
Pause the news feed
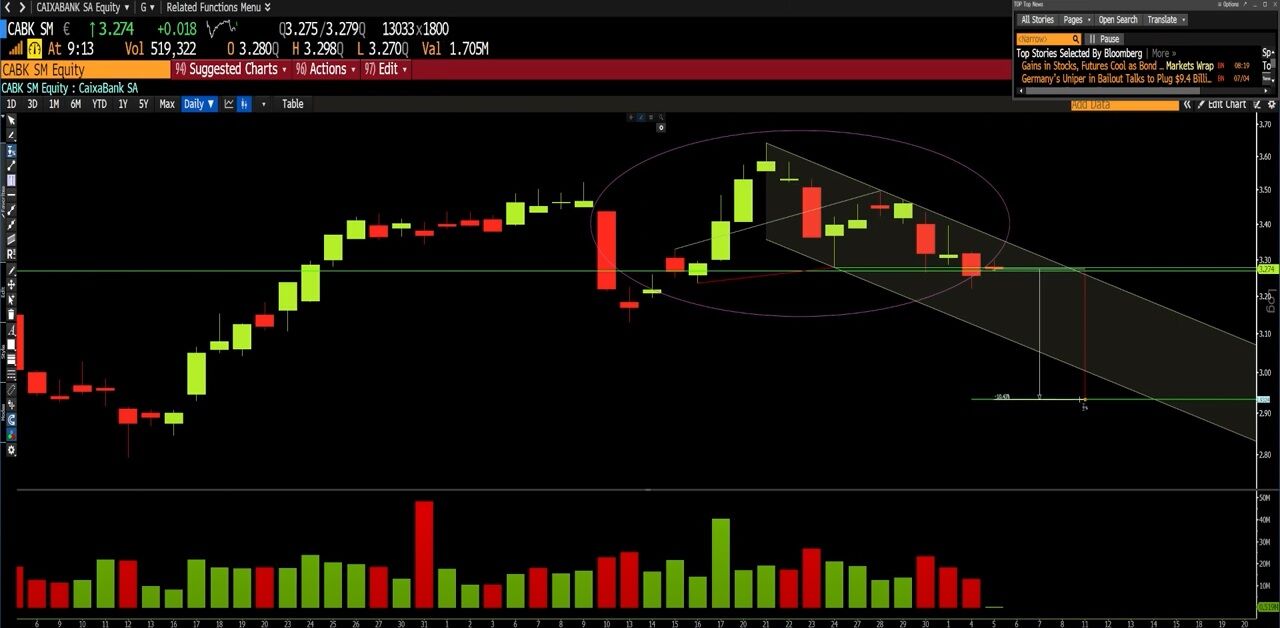coord(1104,39)
